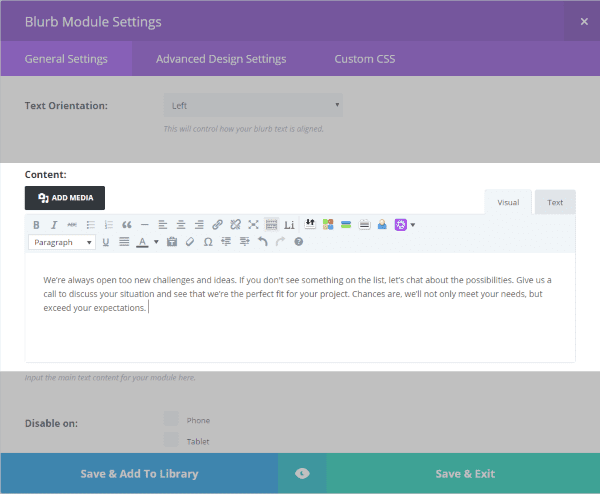
Task: Toggle underline formatting
Action: pos(106,242)
